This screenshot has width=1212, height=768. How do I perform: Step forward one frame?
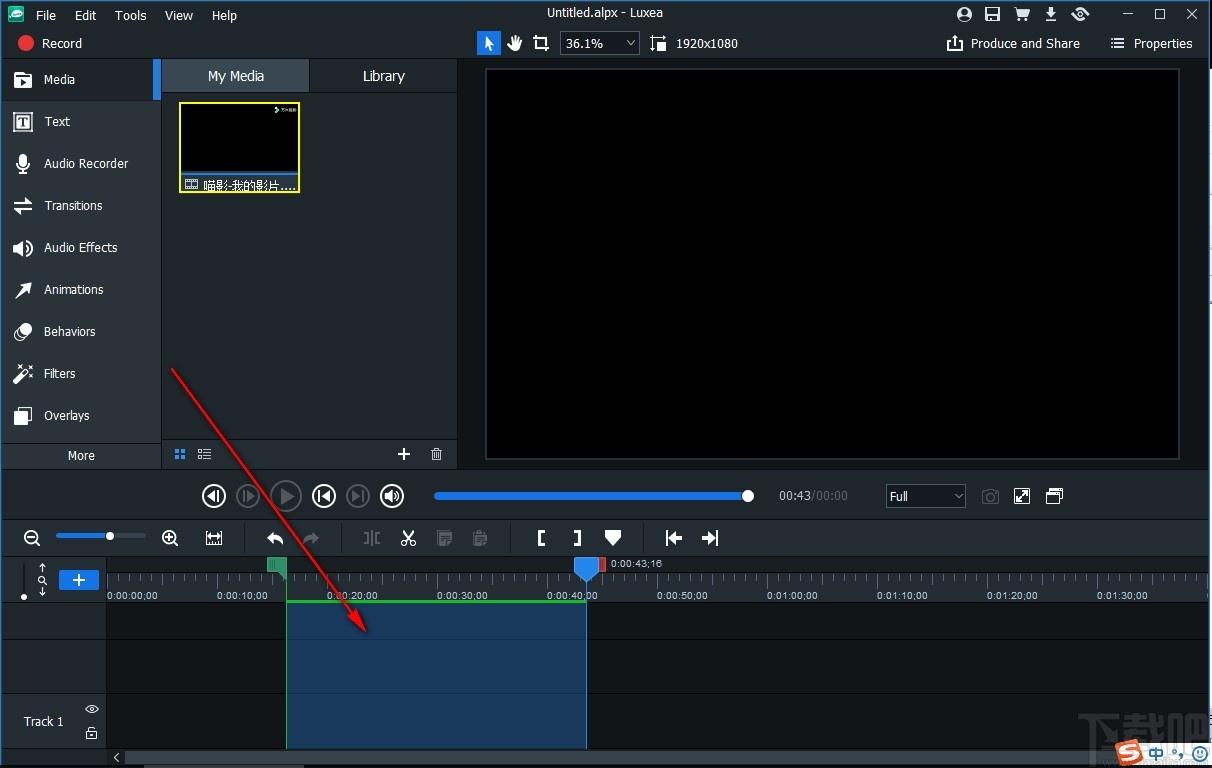tap(247, 496)
